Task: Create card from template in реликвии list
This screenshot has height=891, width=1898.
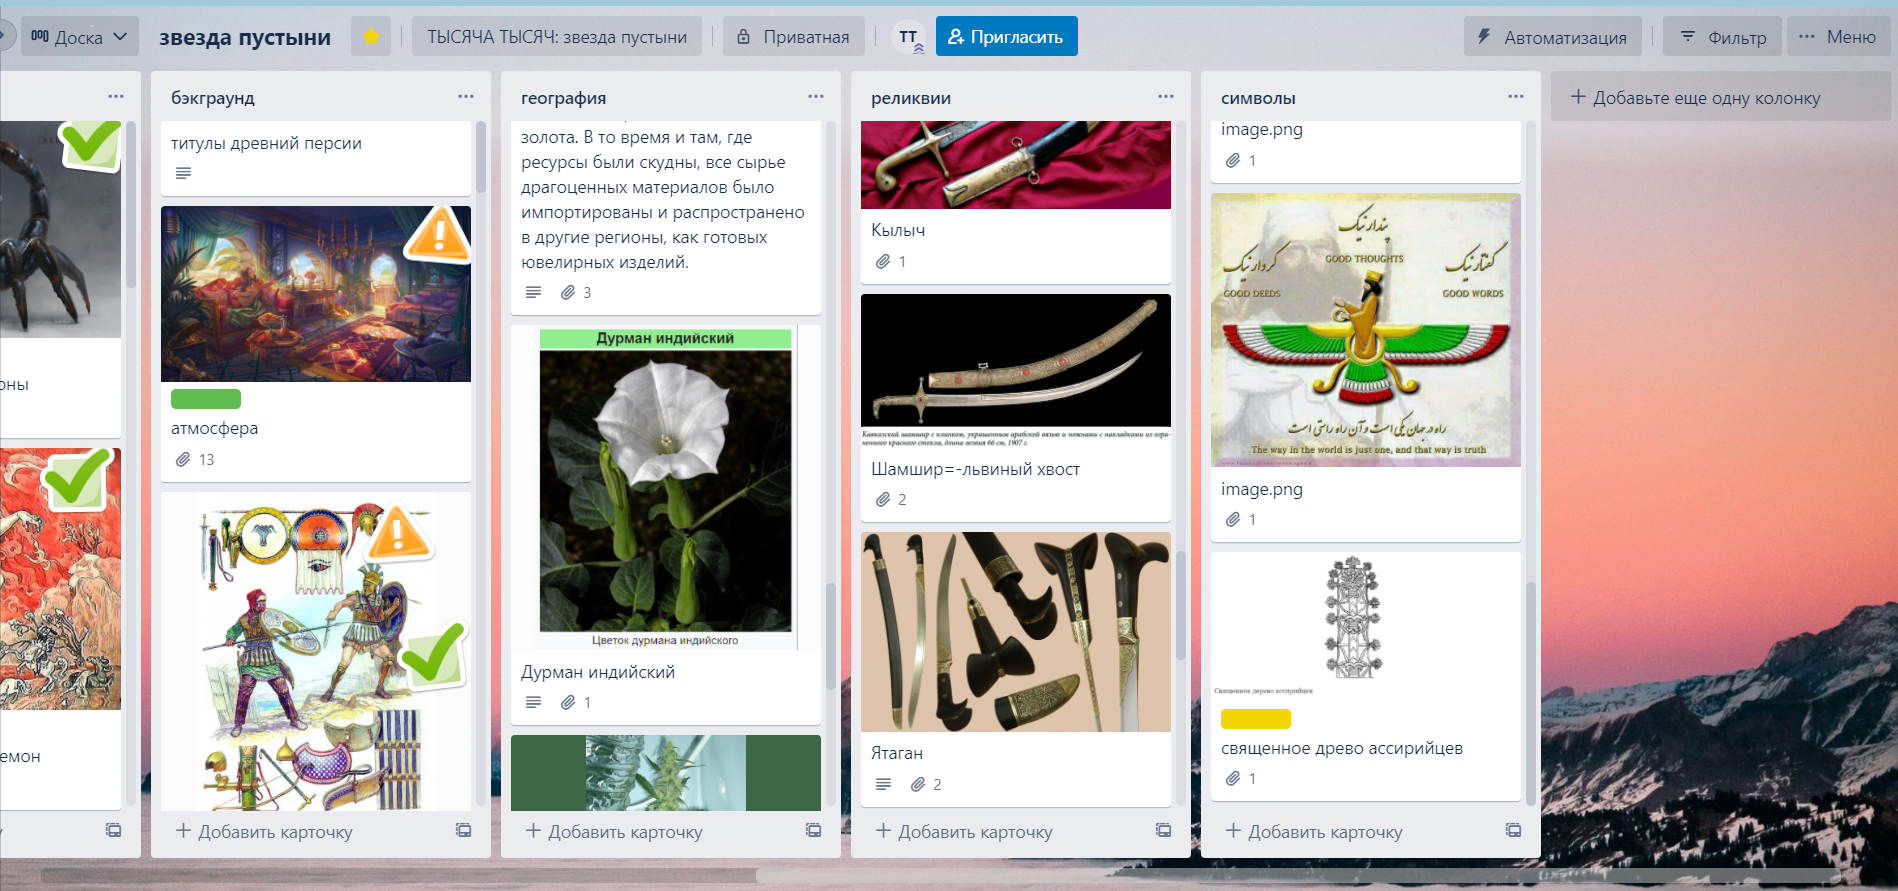Action: coord(1164,830)
